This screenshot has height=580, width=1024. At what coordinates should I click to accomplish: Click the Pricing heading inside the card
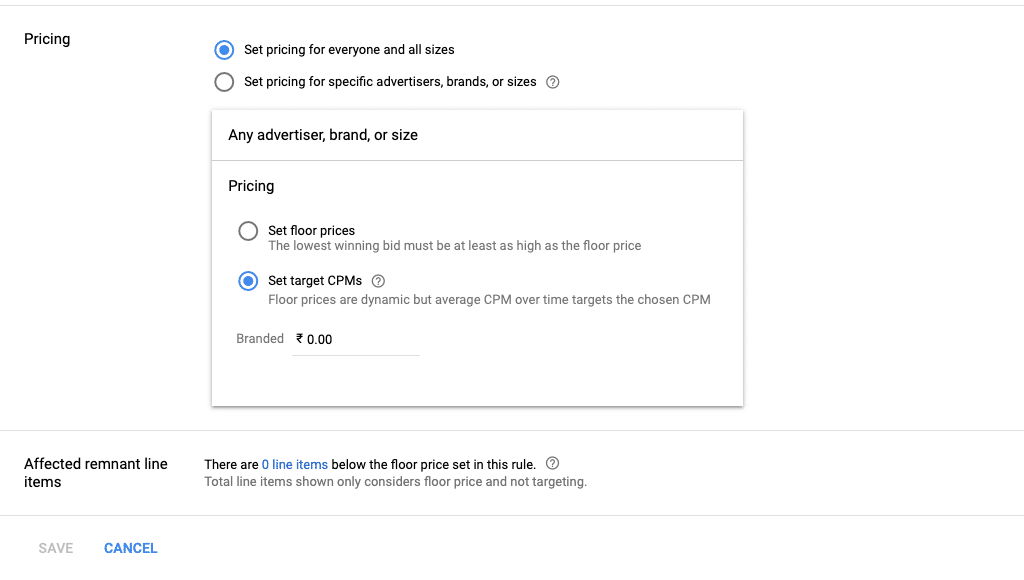tap(251, 186)
